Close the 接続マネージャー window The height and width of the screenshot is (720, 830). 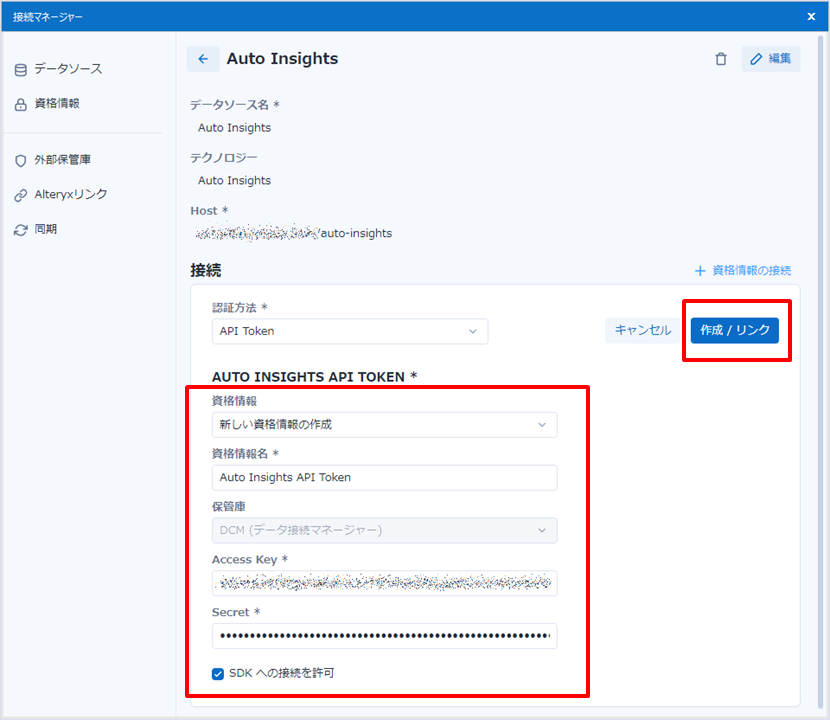pos(811,16)
